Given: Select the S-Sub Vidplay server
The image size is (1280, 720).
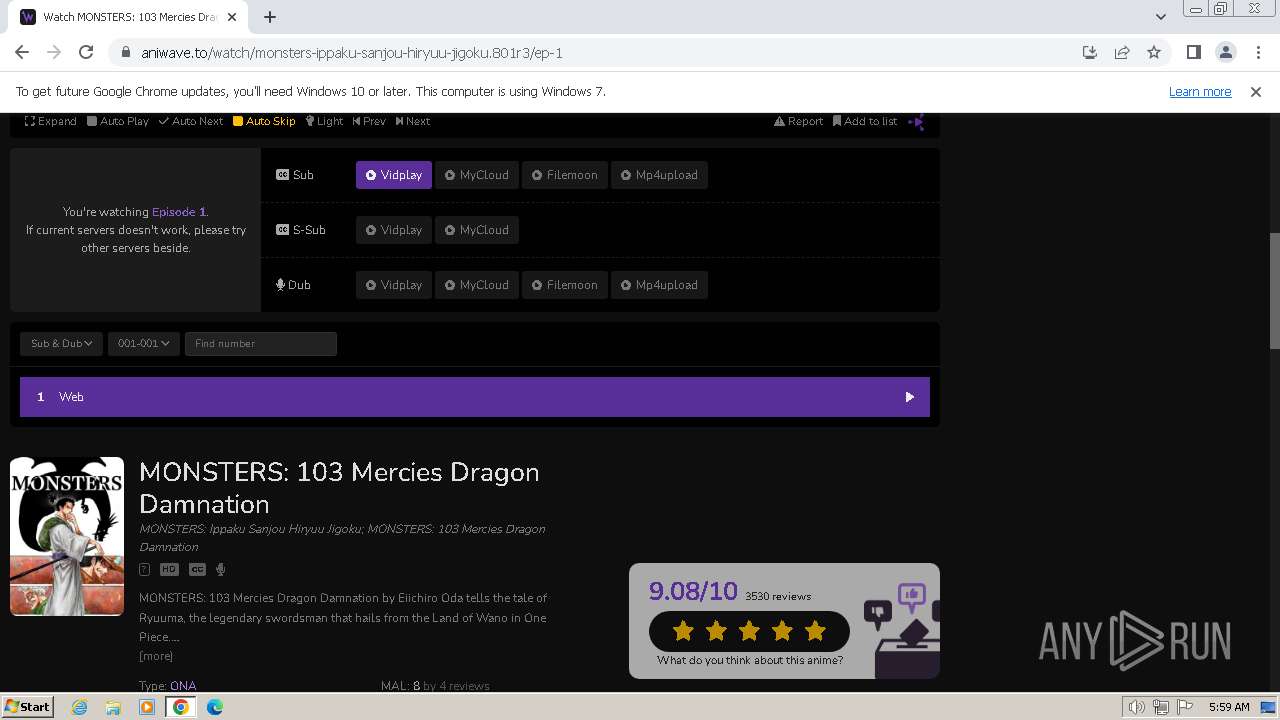Looking at the screenshot, I should click(x=394, y=230).
